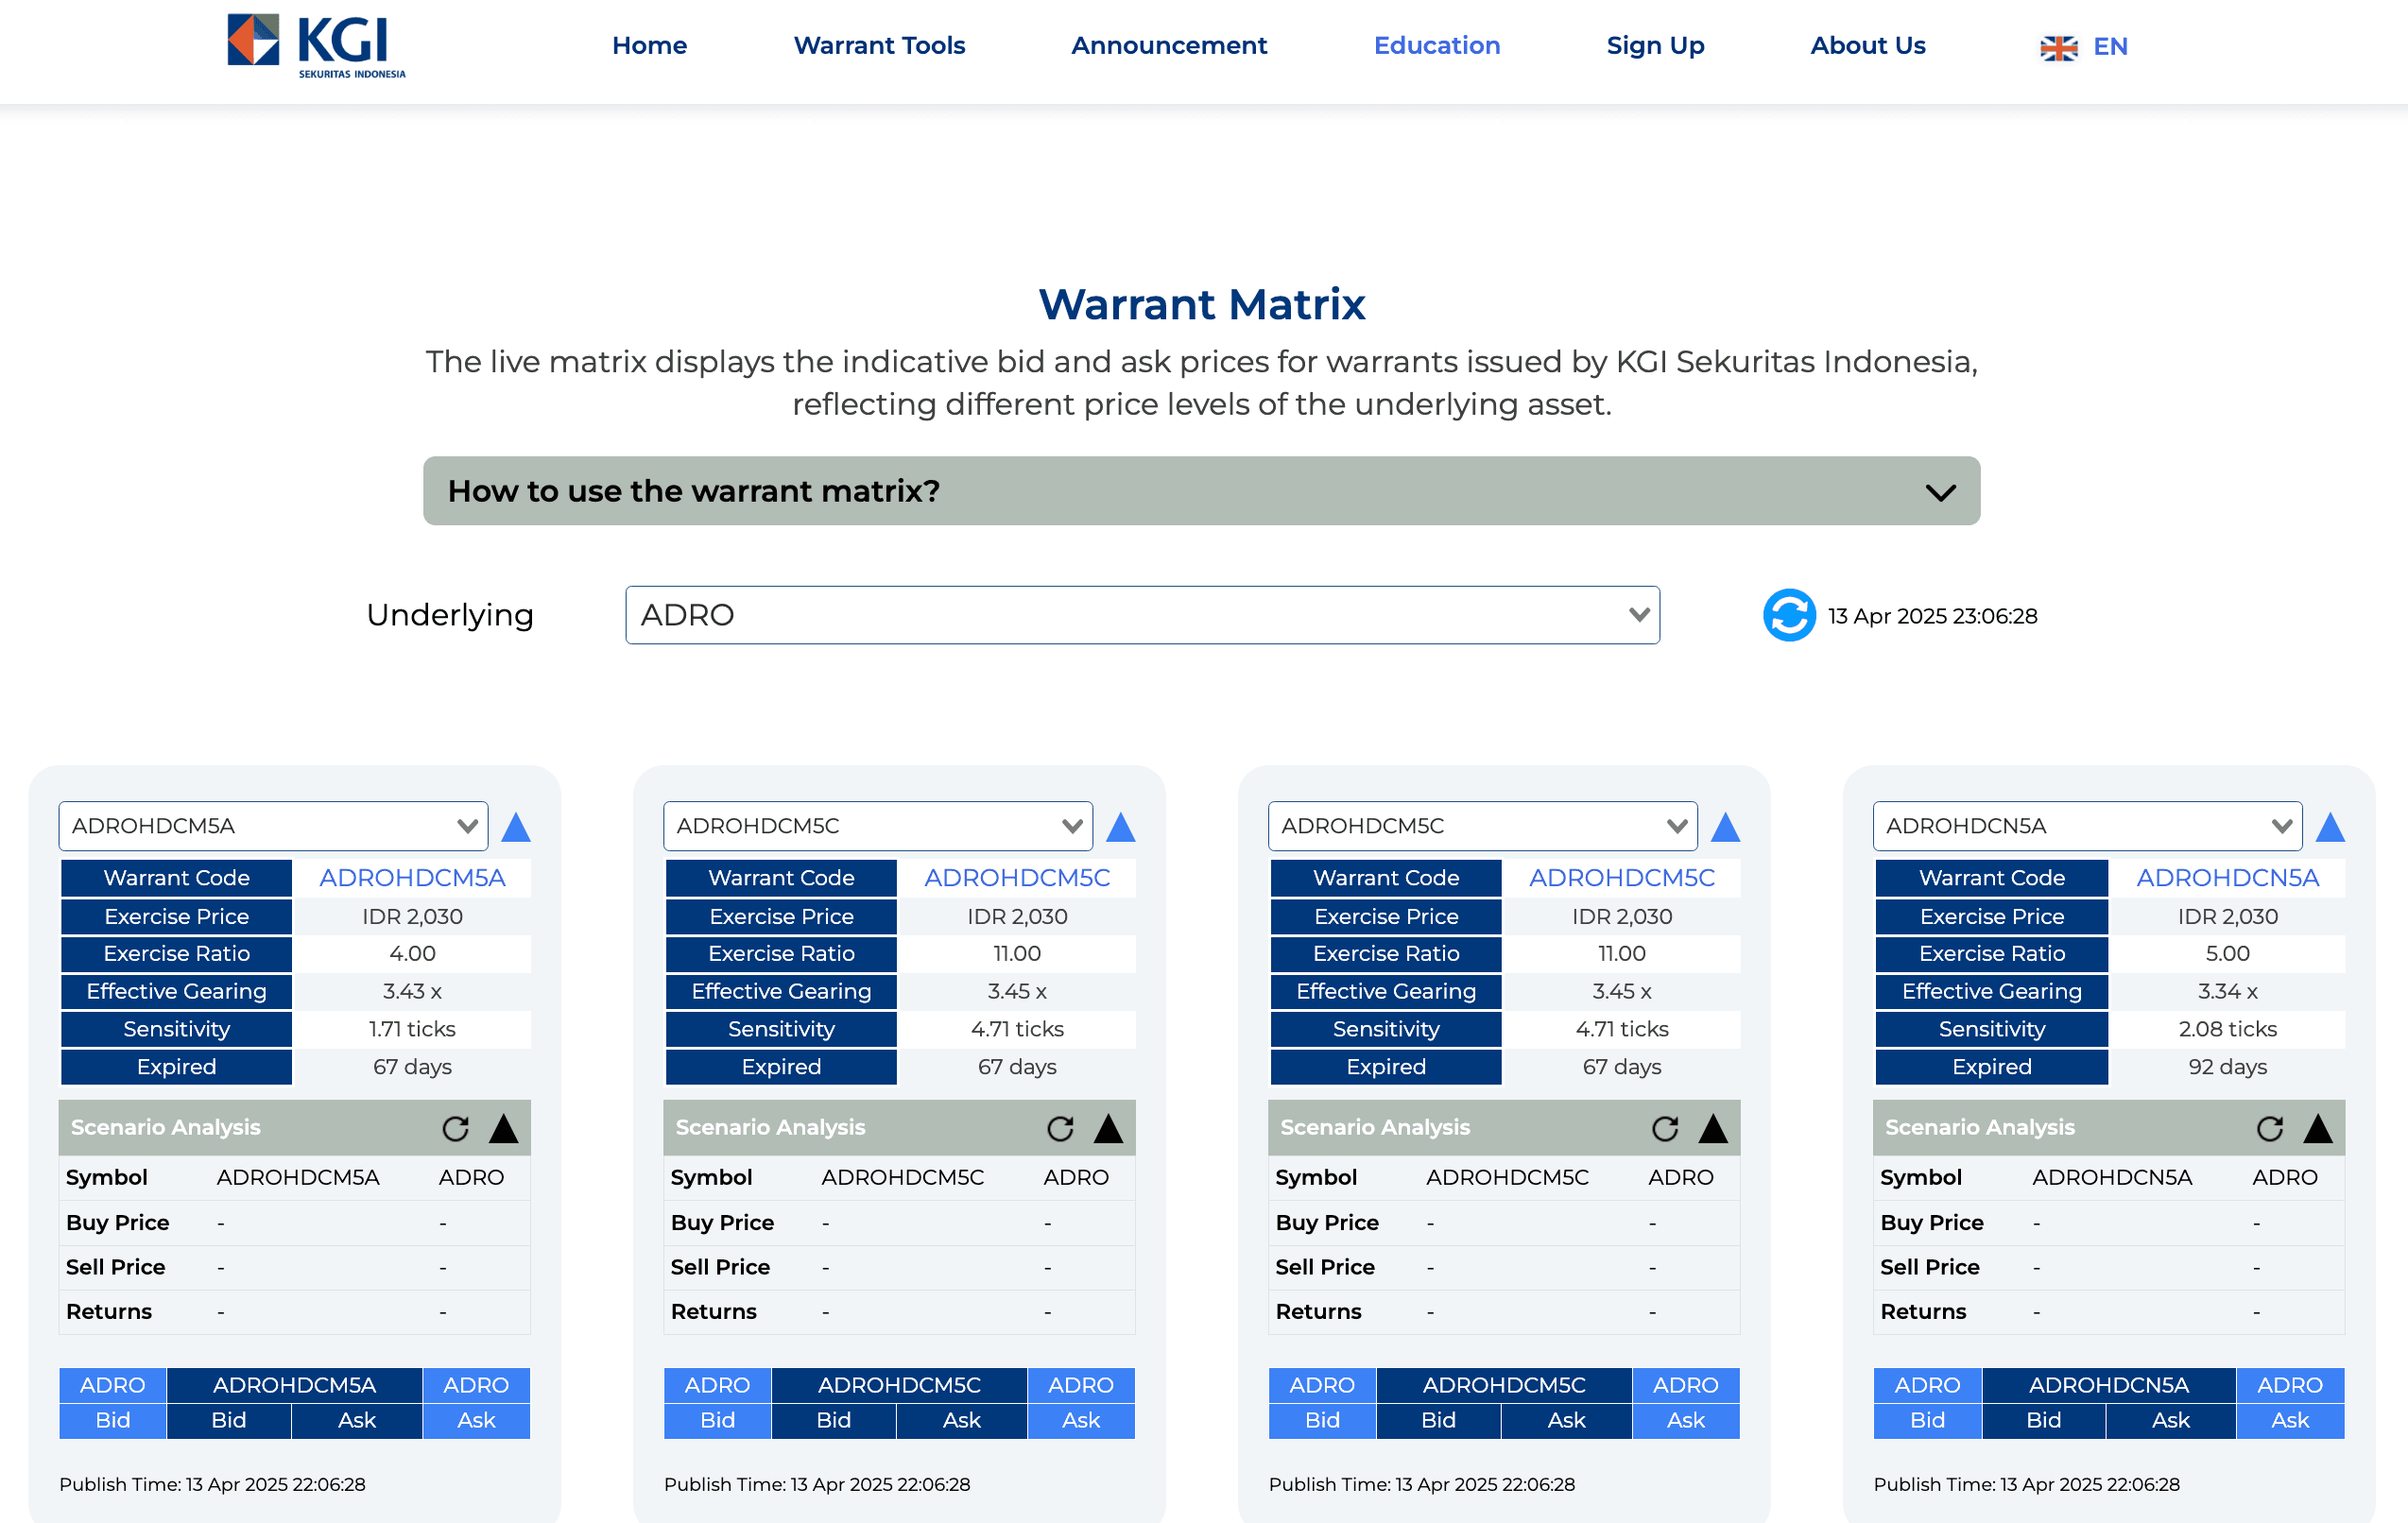Screen dimensions: 2408x1523
Task: Open Education menu
Action: [1437, 46]
